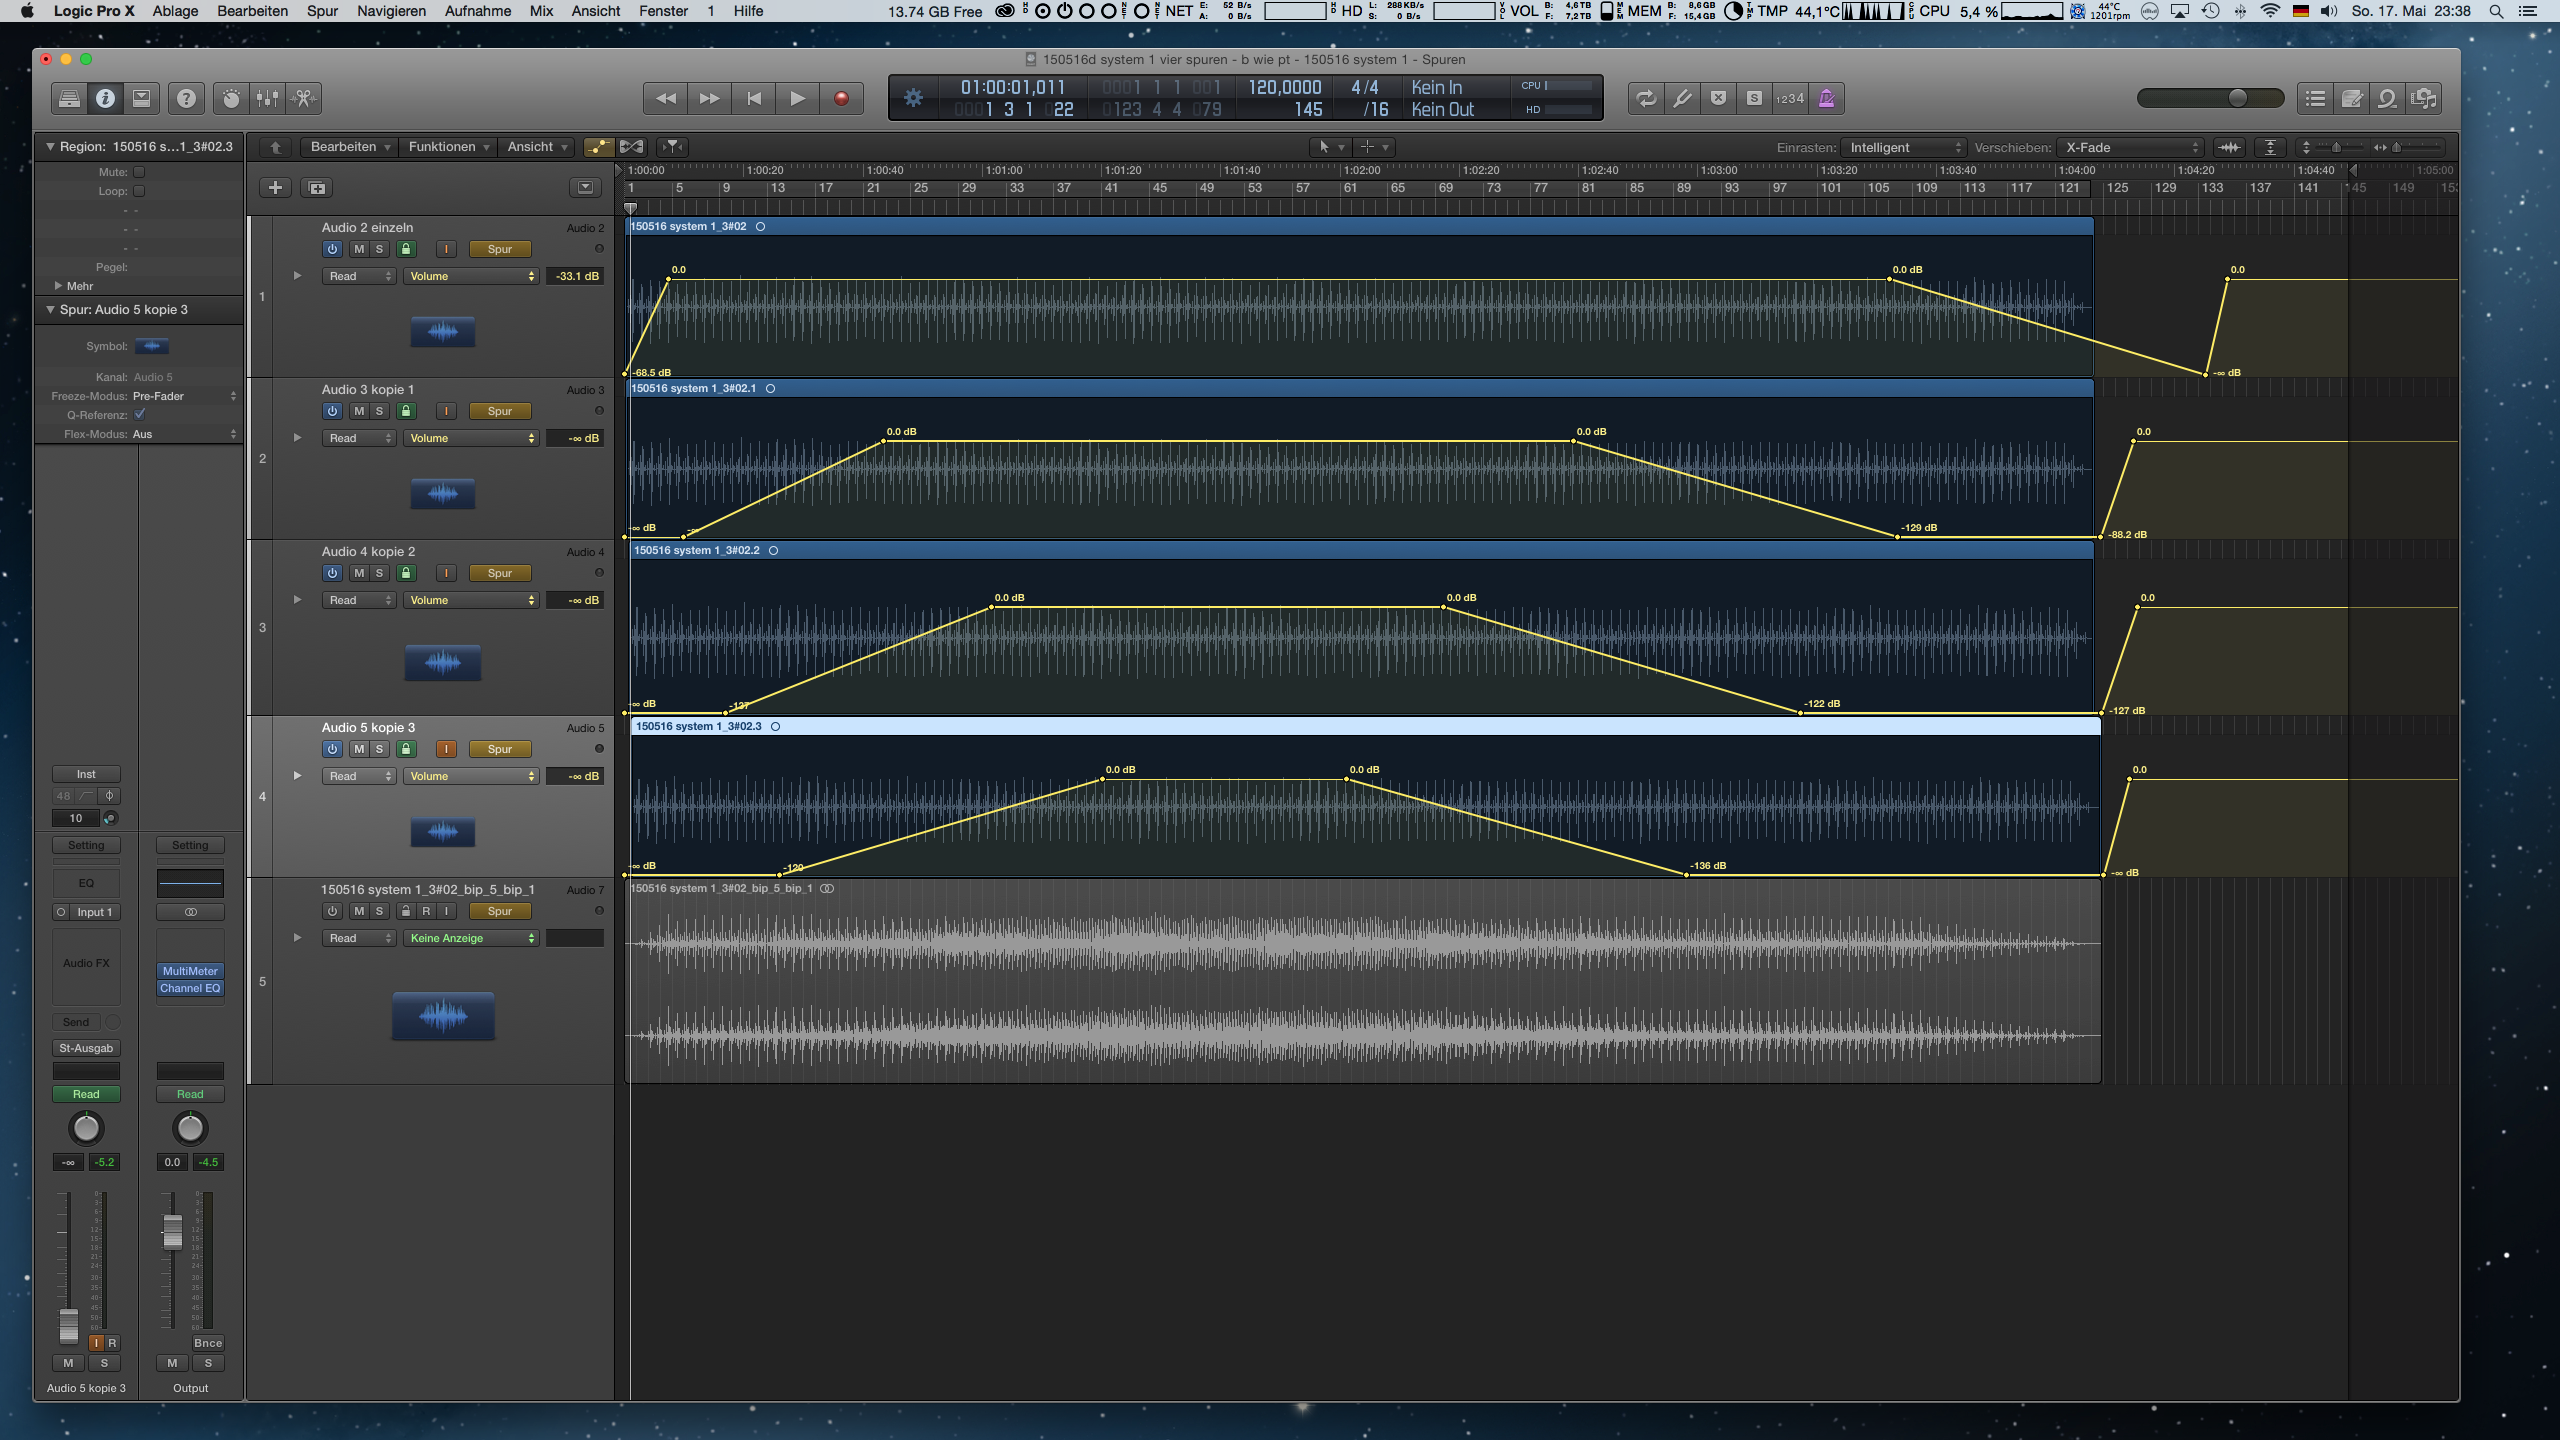Open the Verschieben X-Fade dropdown

tap(2130, 147)
